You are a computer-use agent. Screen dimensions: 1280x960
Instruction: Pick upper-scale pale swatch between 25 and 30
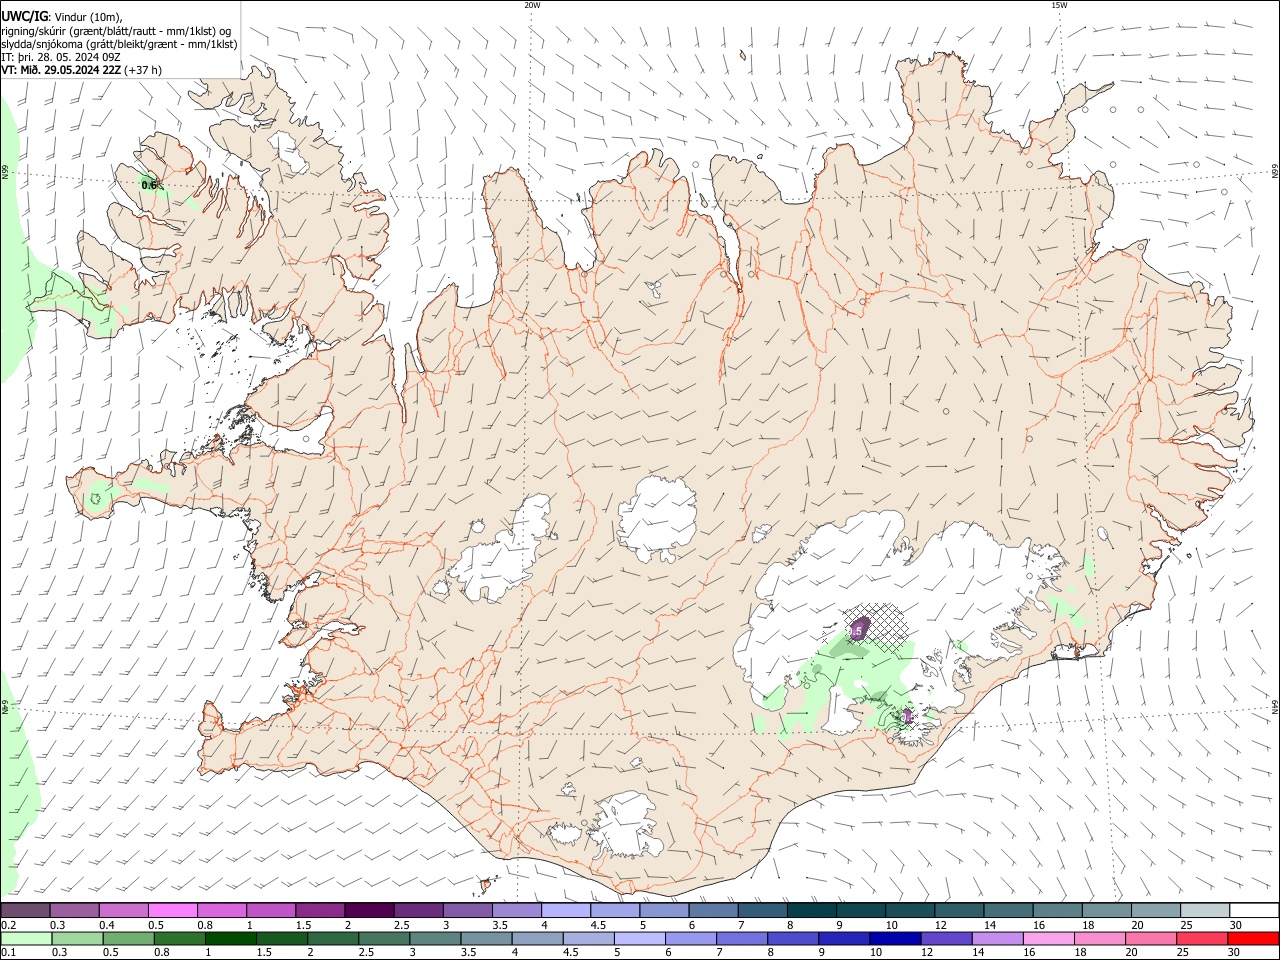tap(1205, 910)
